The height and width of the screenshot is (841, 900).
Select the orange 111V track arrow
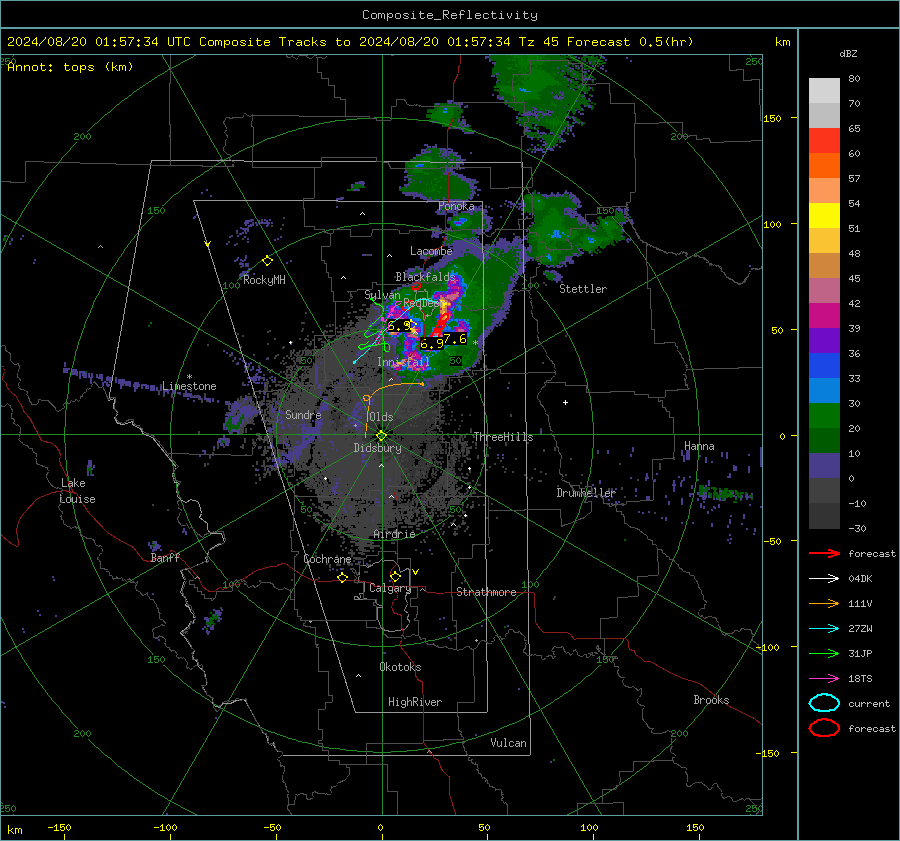[x=824, y=603]
